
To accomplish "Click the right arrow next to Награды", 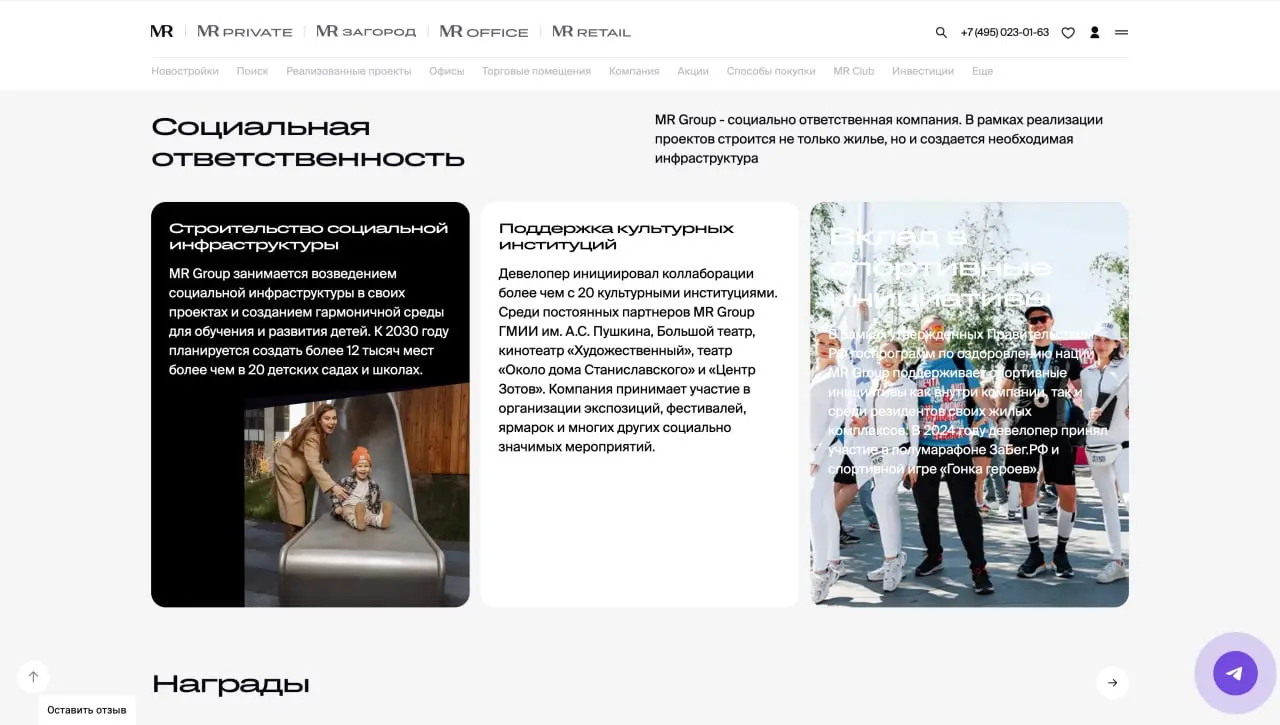I will click(x=1112, y=683).
